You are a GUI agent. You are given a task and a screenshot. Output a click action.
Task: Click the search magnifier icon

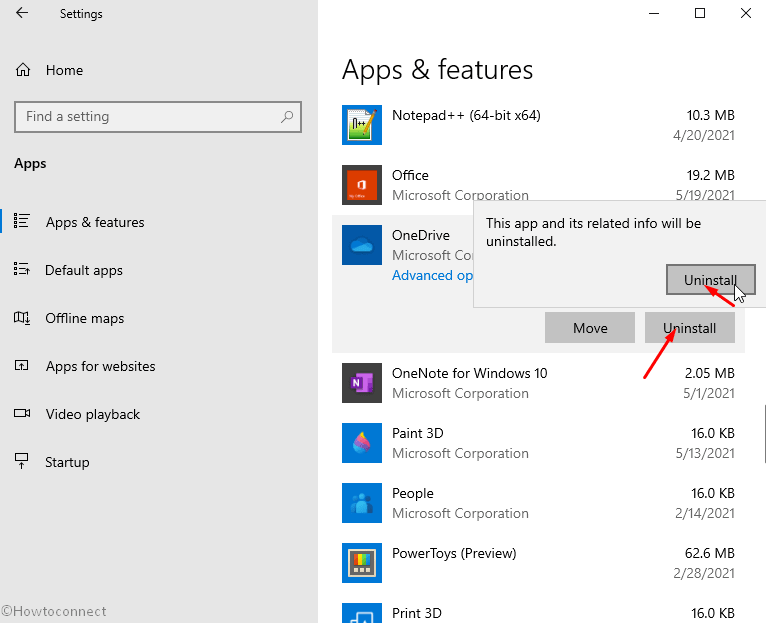[287, 117]
